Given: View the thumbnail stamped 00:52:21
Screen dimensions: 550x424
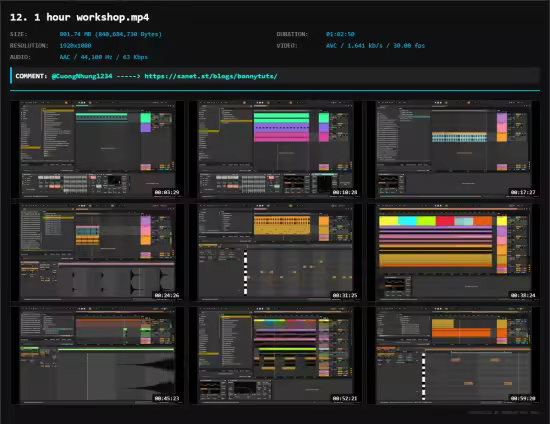Looking at the screenshot, I should click(275, 356).
